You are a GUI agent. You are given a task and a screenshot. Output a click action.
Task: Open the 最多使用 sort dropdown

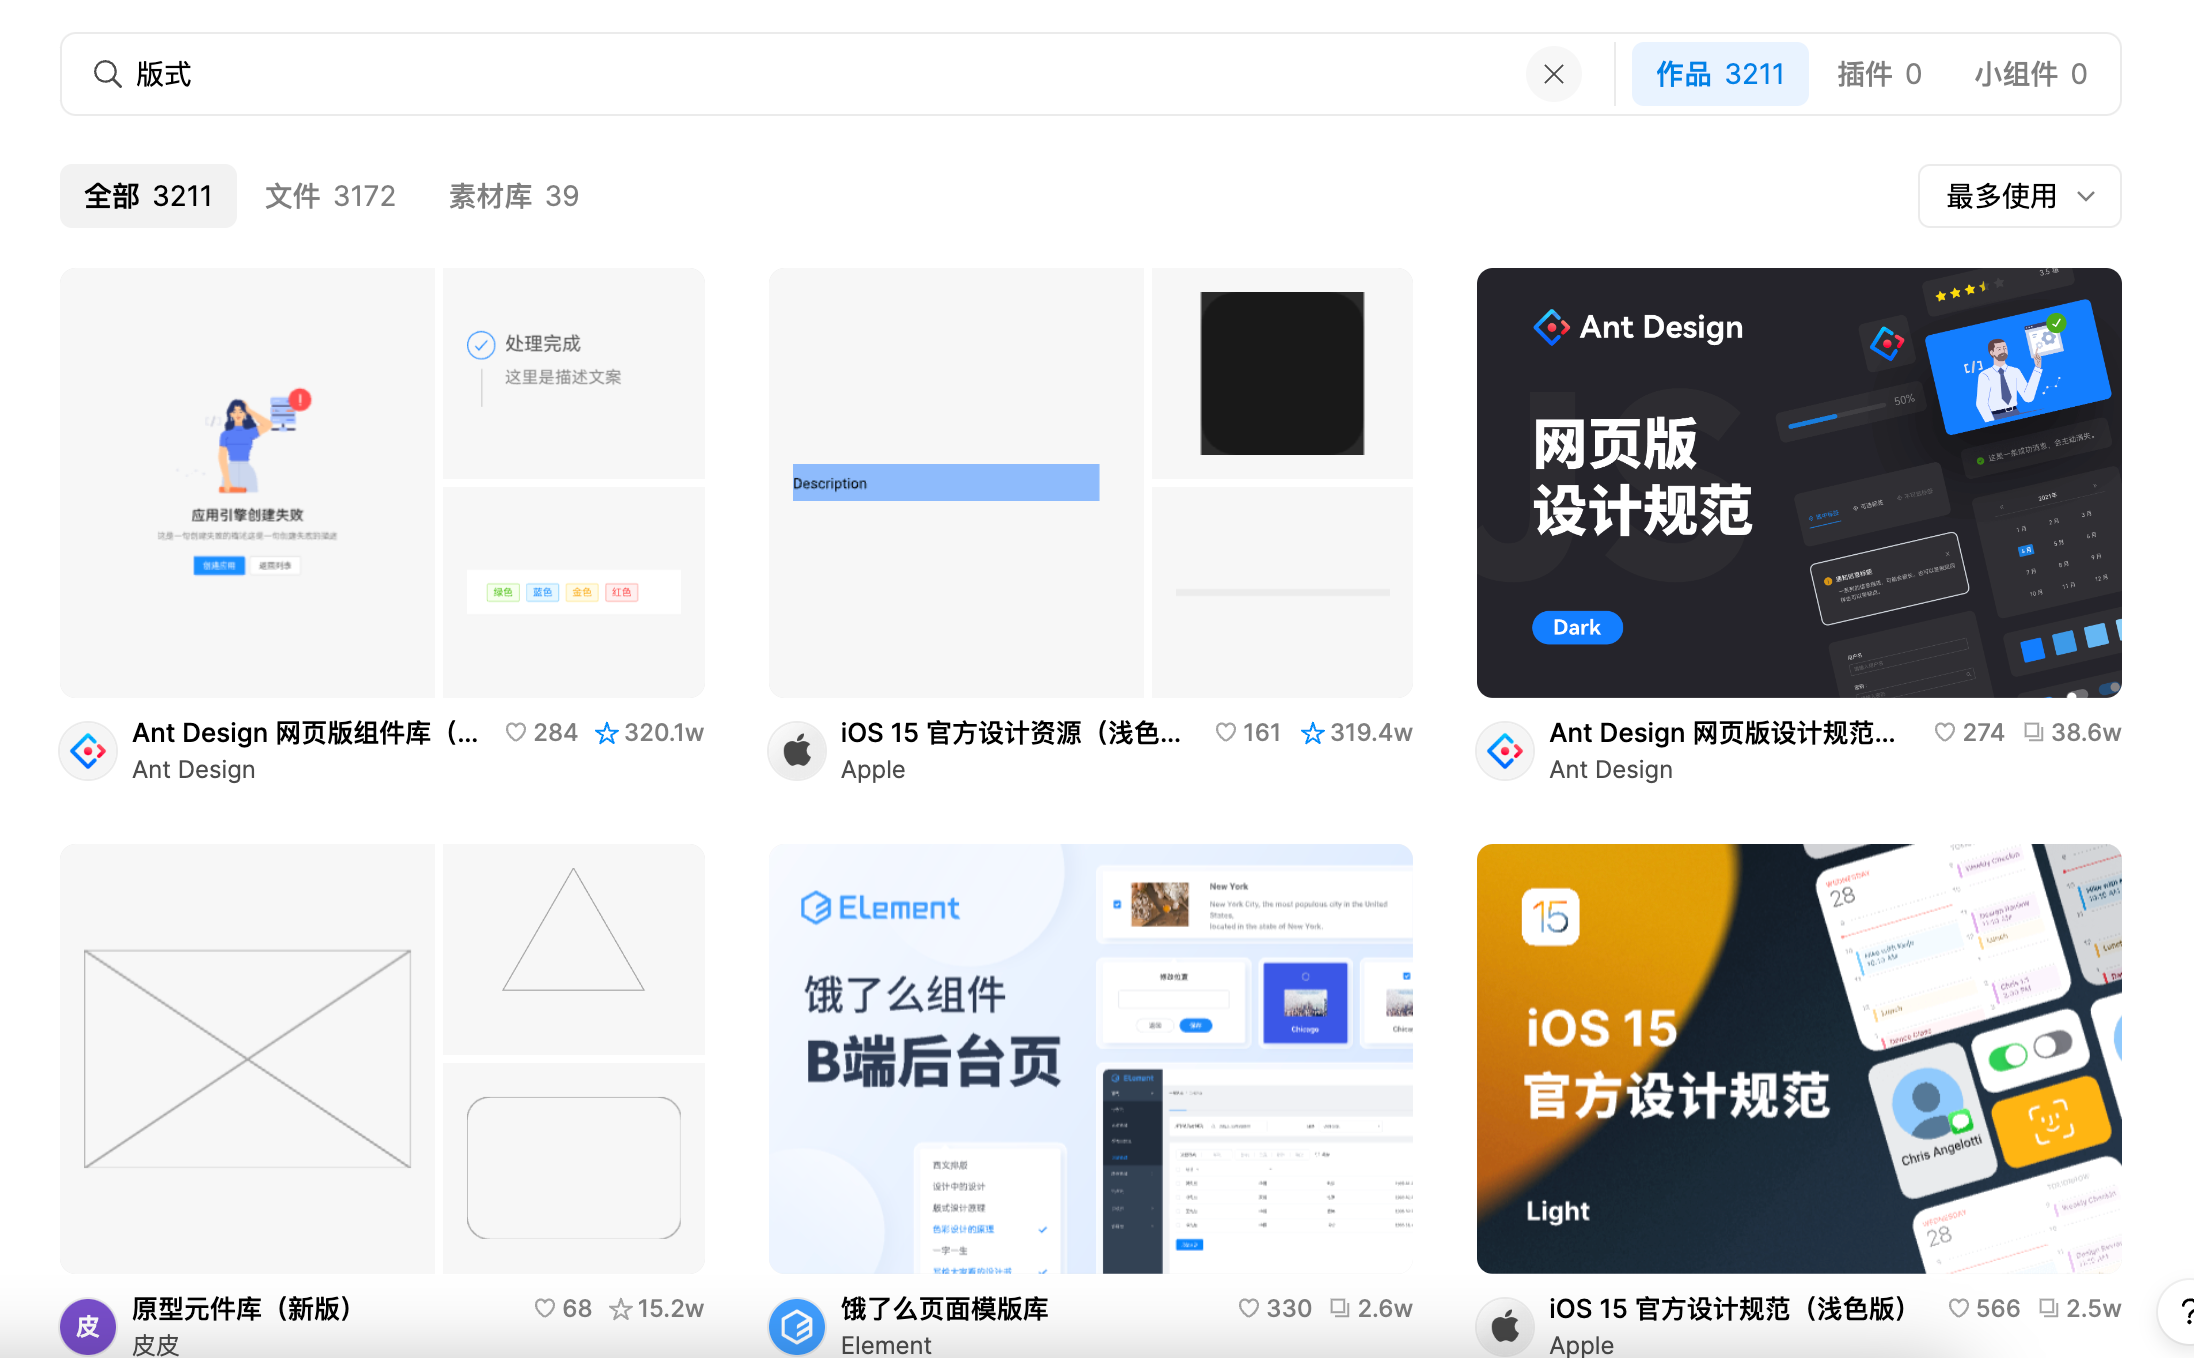[x=2019, y=196]
